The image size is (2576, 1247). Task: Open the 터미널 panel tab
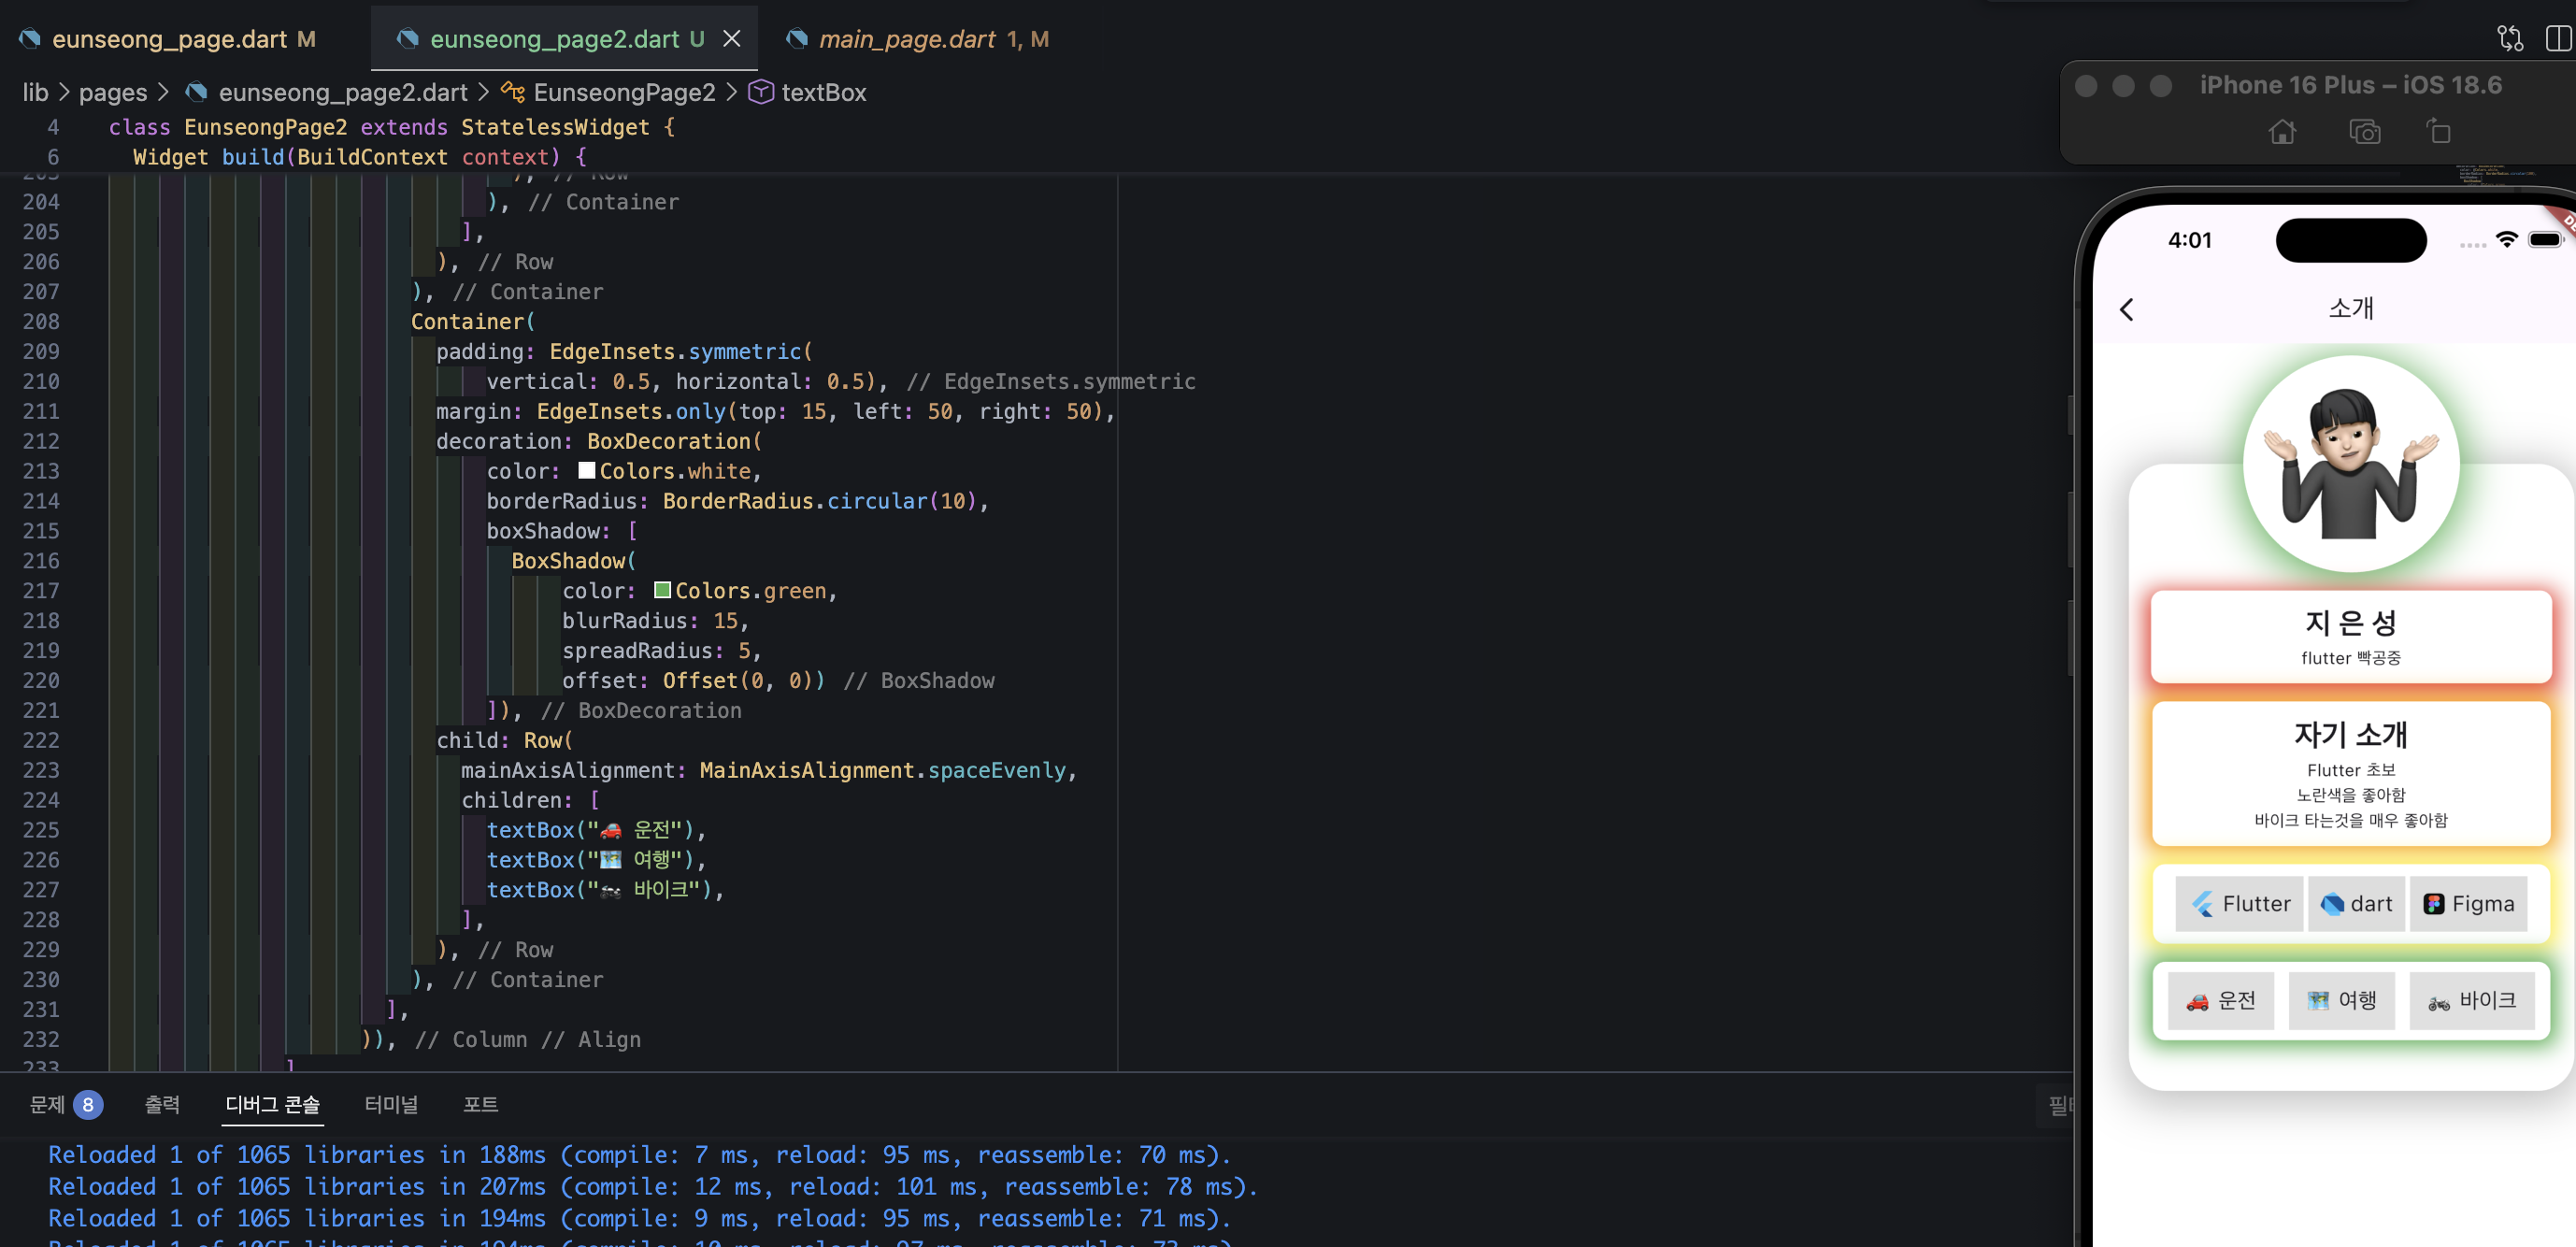point(391,1104)
